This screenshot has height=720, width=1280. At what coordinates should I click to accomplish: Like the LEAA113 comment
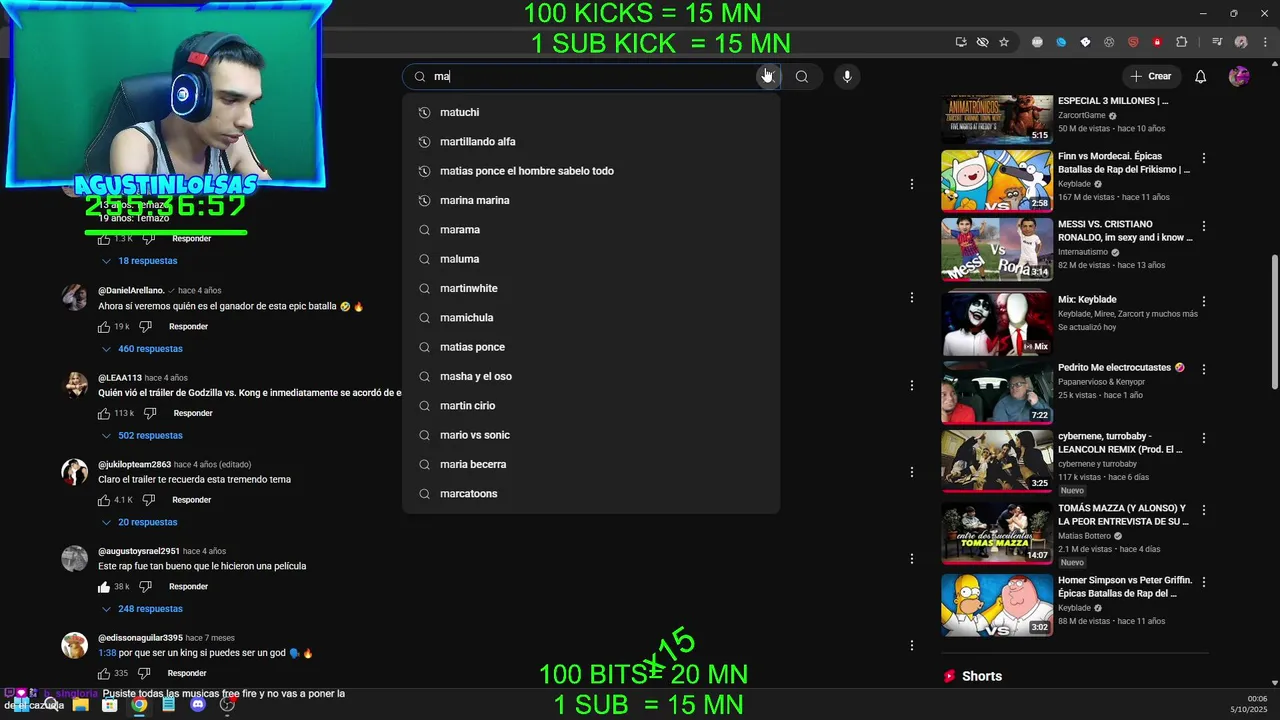(104, 413)
